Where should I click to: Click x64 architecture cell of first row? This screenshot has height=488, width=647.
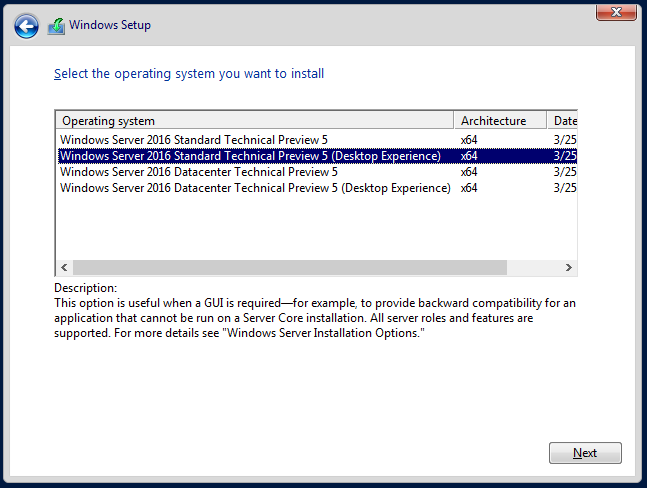click(x=469, y=140)
